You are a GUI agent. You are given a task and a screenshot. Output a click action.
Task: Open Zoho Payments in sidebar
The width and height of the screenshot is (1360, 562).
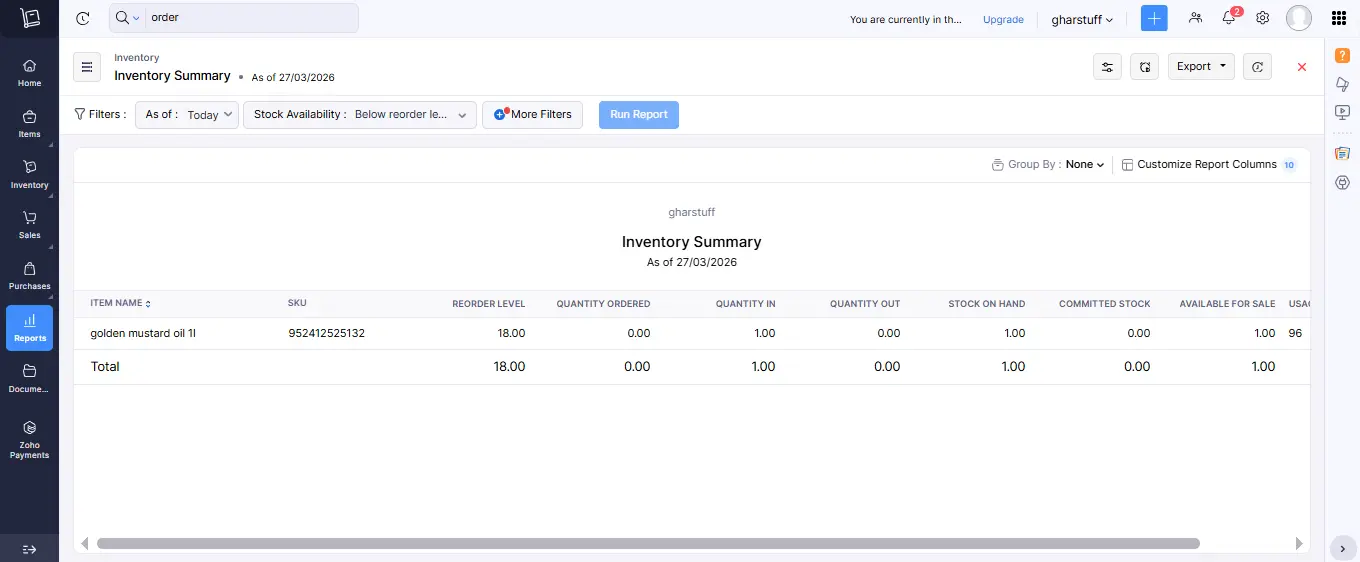(29, 439)
